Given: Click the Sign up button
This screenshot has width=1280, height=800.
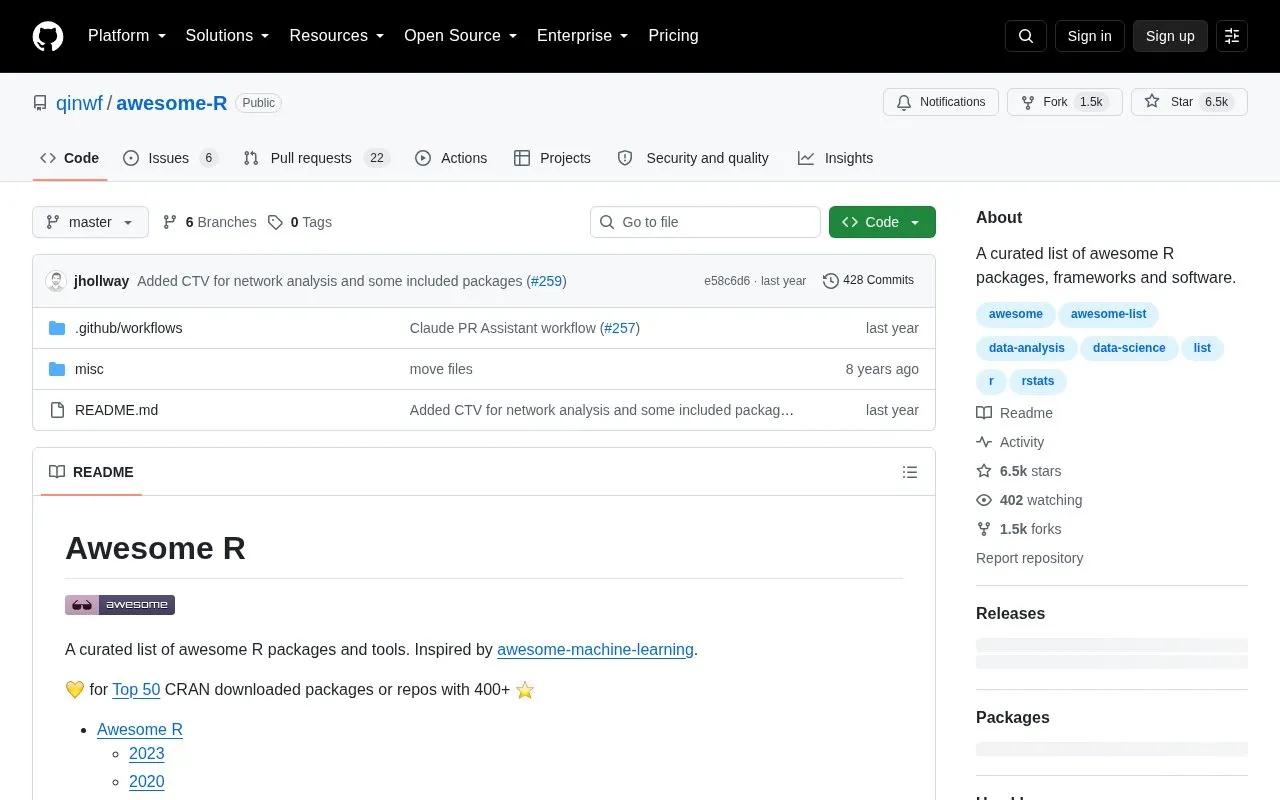Looking at the screenshot, I should [x=1170, y=36].
